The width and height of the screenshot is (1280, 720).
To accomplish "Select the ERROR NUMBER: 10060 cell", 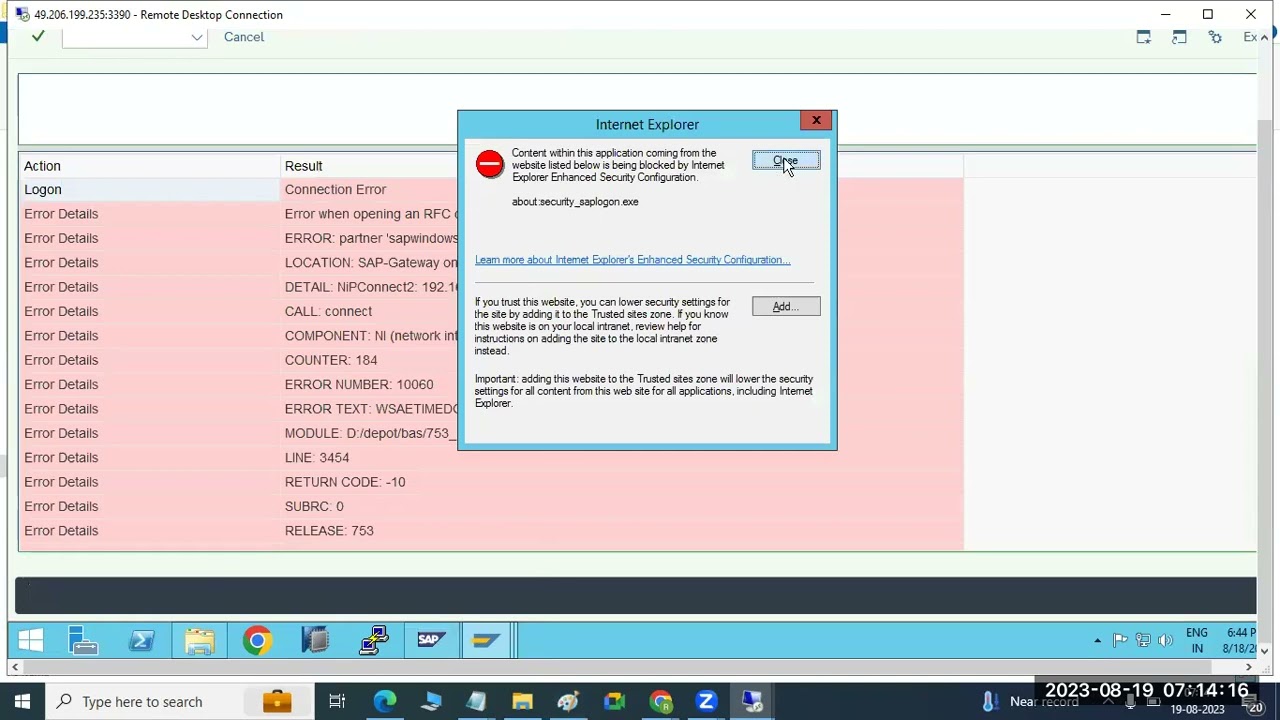I will [359, 385].
